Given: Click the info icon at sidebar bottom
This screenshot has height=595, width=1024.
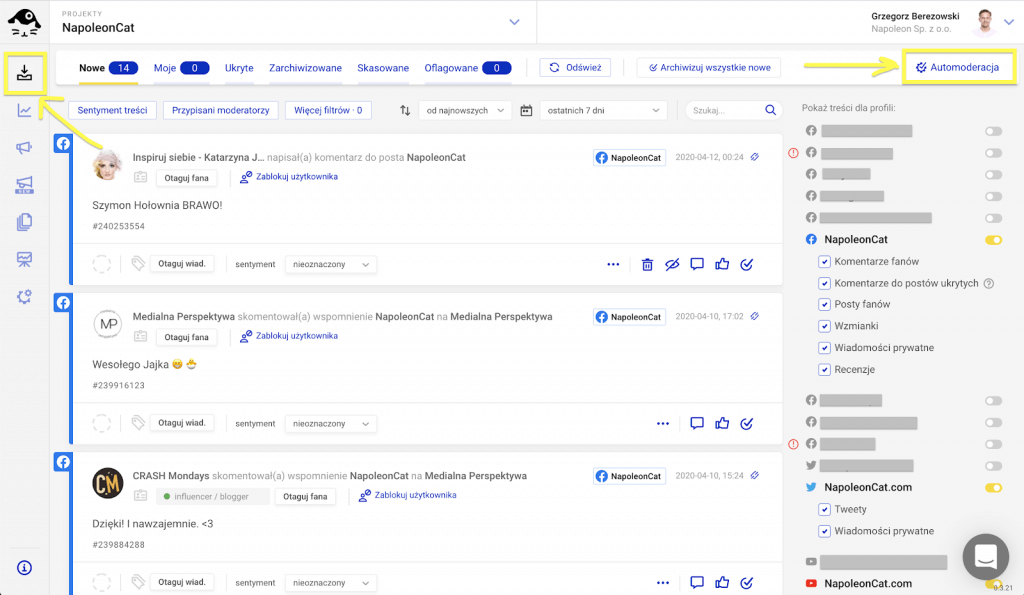Looking at the screenshot, I should pyautogui.click(x=24, y=568).
